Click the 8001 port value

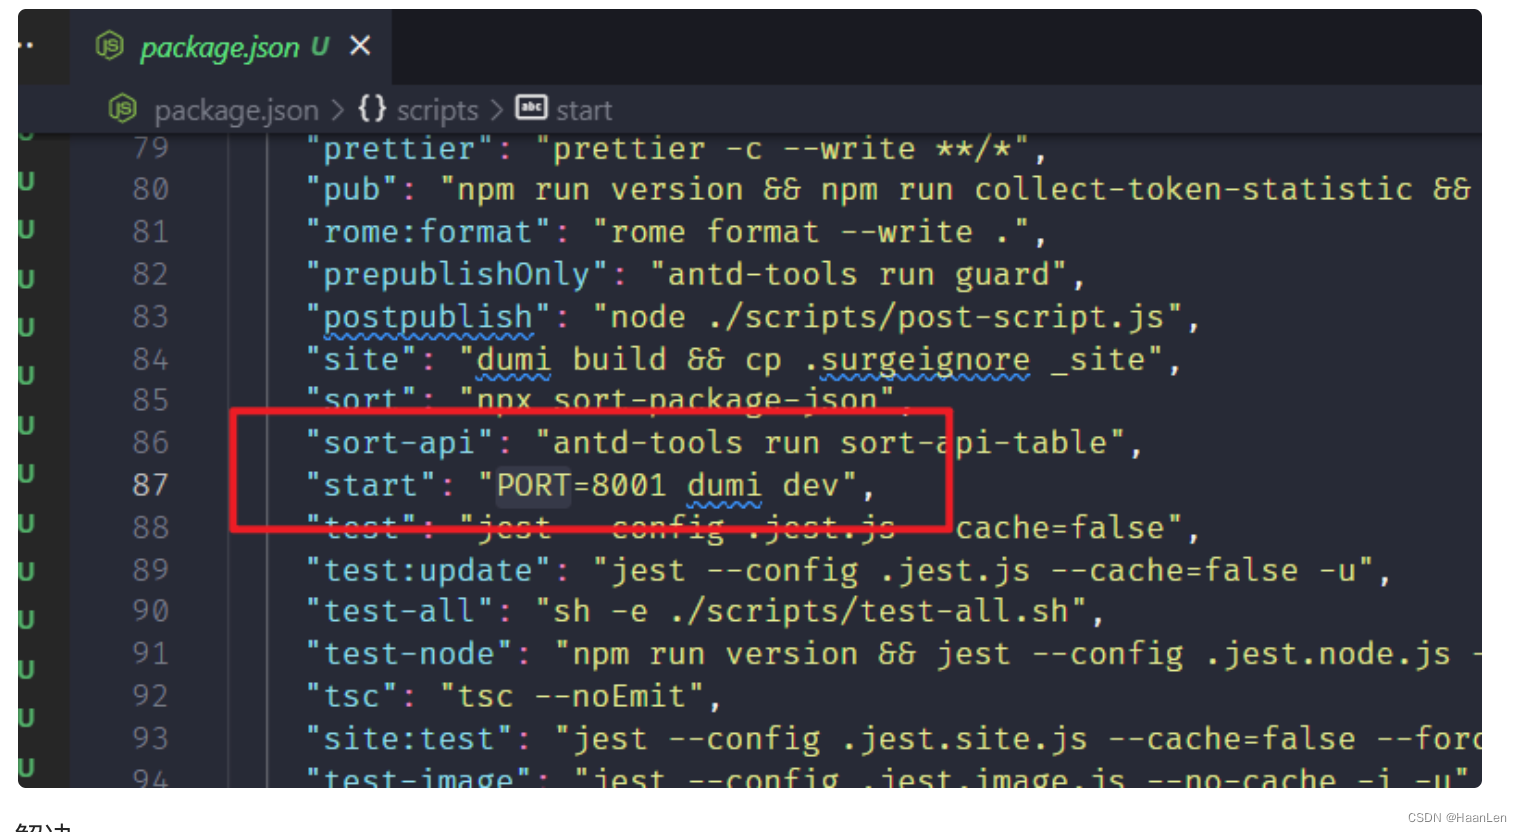[x=629, y=485]
